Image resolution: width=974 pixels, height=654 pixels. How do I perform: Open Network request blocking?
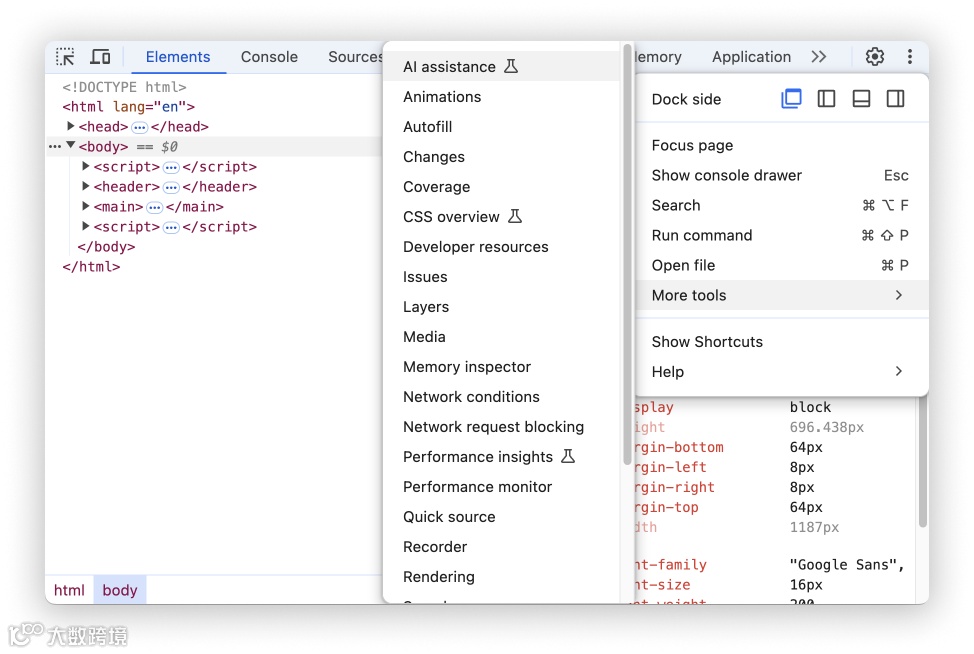(502, 427)
